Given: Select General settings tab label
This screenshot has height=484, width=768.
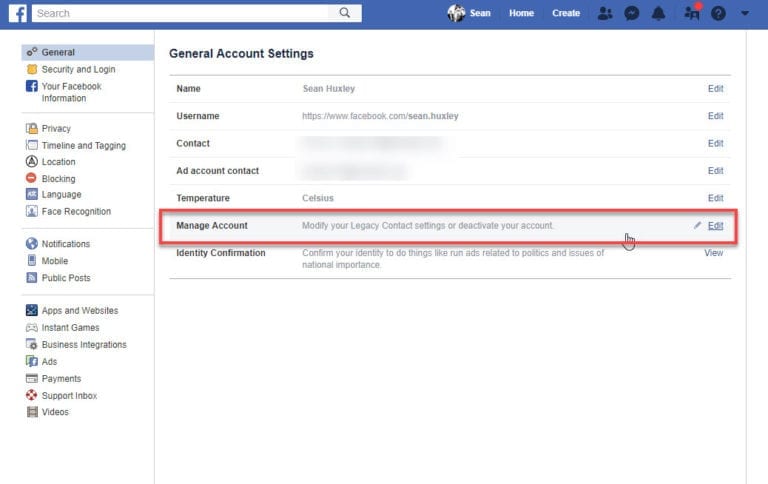Looking at the screenshot, I should pos(58,52).
